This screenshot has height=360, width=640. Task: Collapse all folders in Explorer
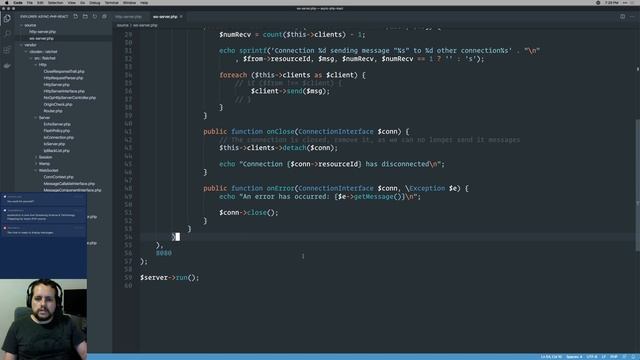(x=104, y=17)
